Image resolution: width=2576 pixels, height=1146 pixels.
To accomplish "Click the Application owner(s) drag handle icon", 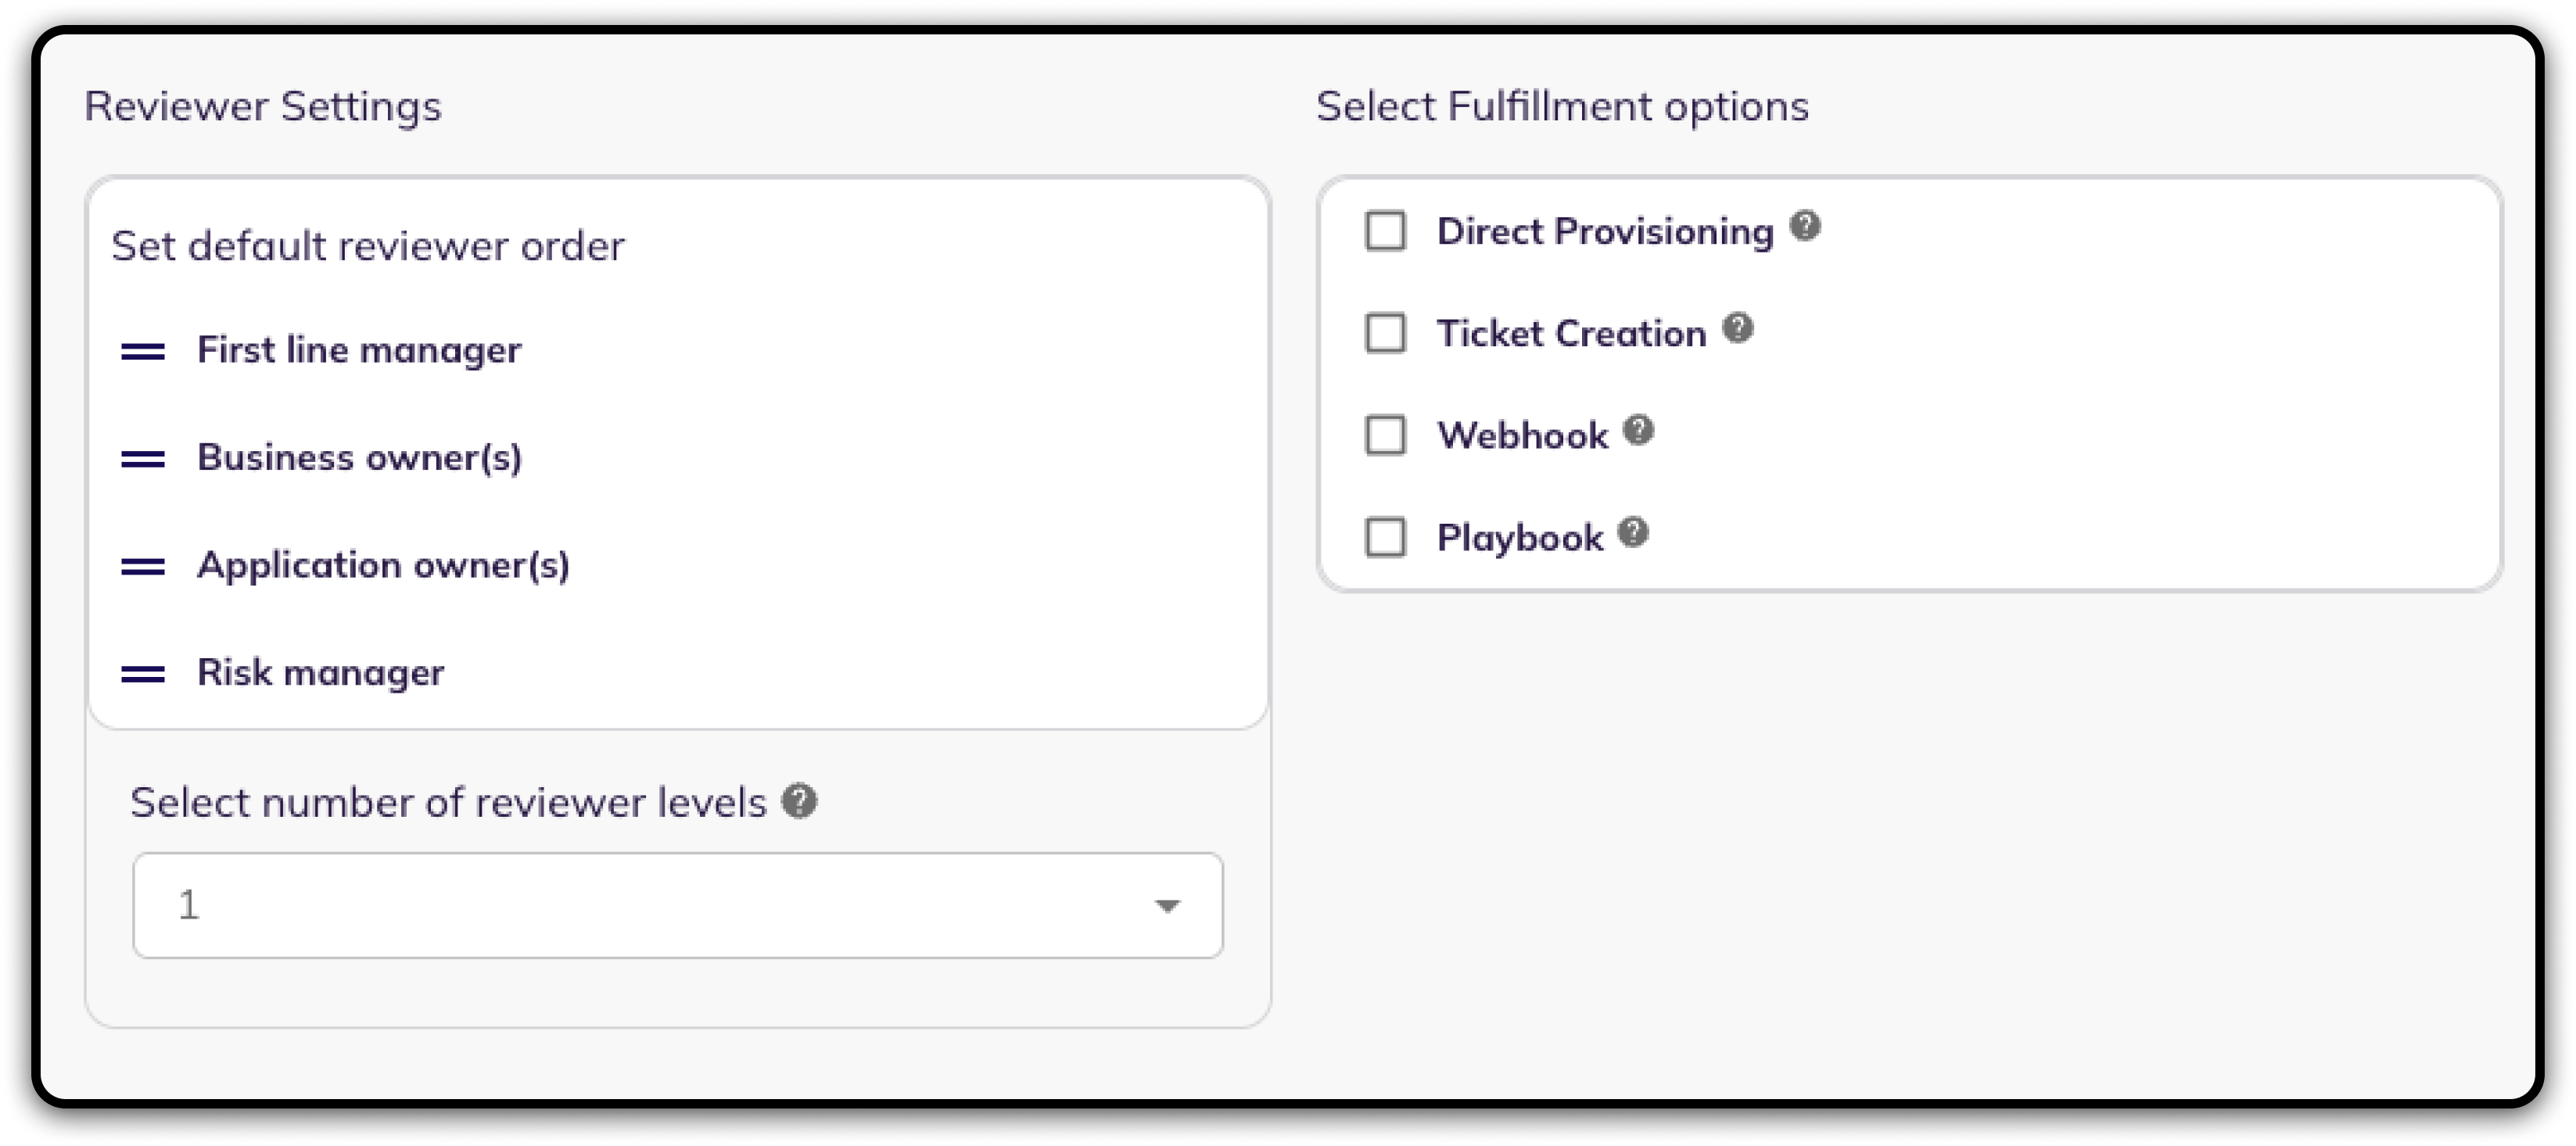I will [143, 566].
